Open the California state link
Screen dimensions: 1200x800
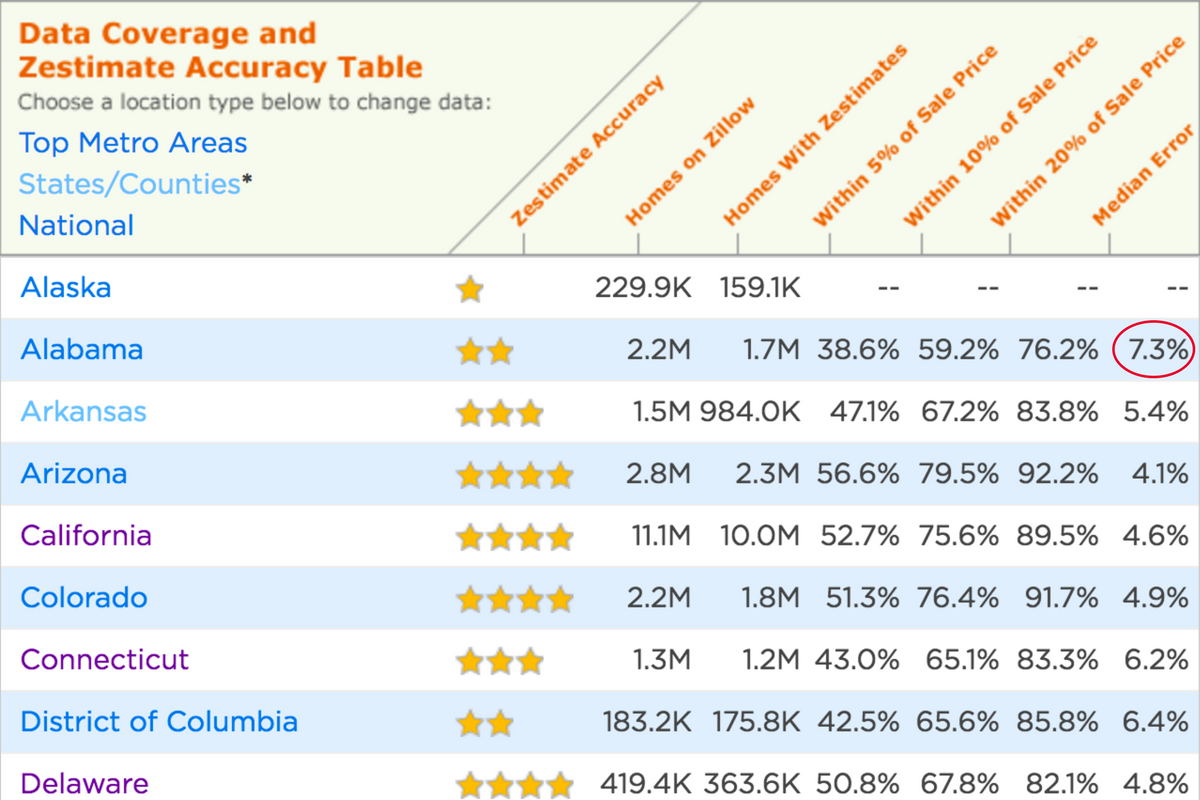pos(86,535)
